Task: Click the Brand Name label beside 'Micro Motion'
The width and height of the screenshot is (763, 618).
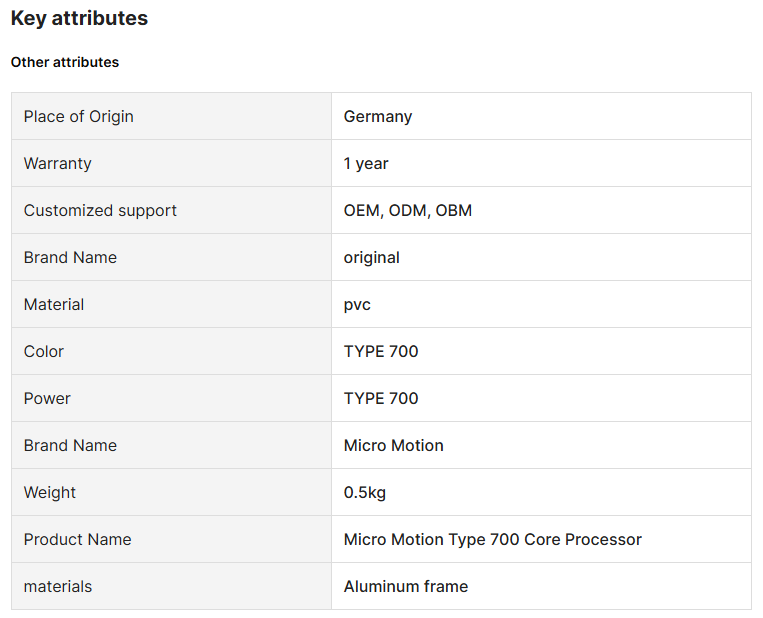Action: pyautogui.click(x=70, y=445)
